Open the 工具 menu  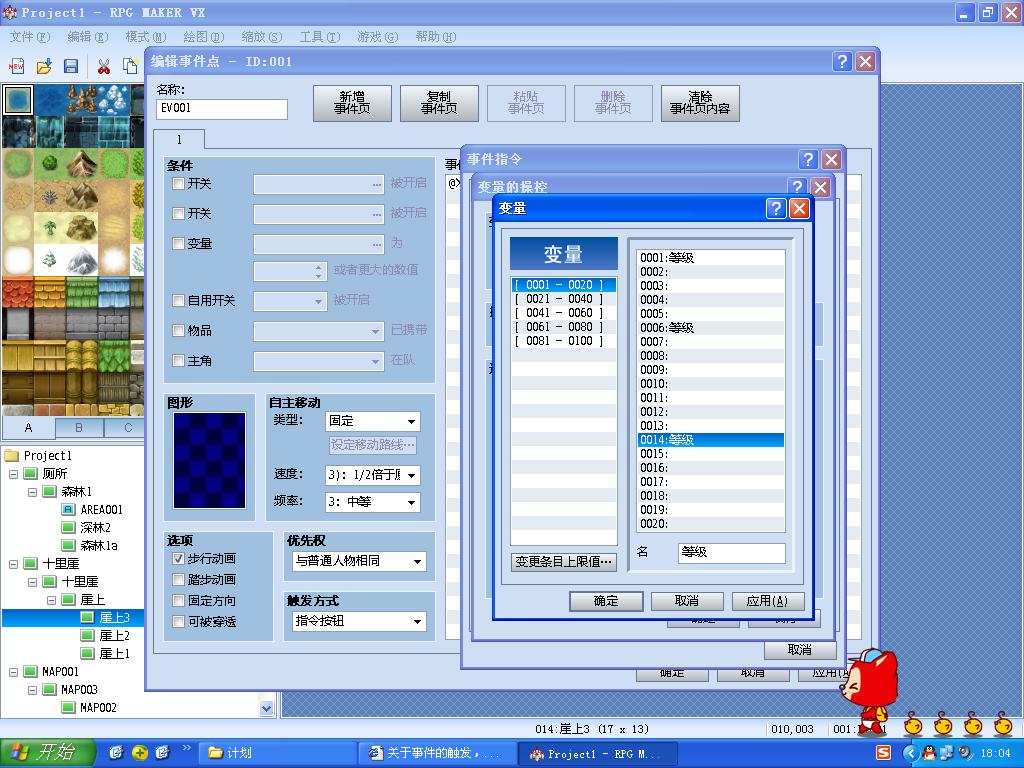tap(320, 37)
